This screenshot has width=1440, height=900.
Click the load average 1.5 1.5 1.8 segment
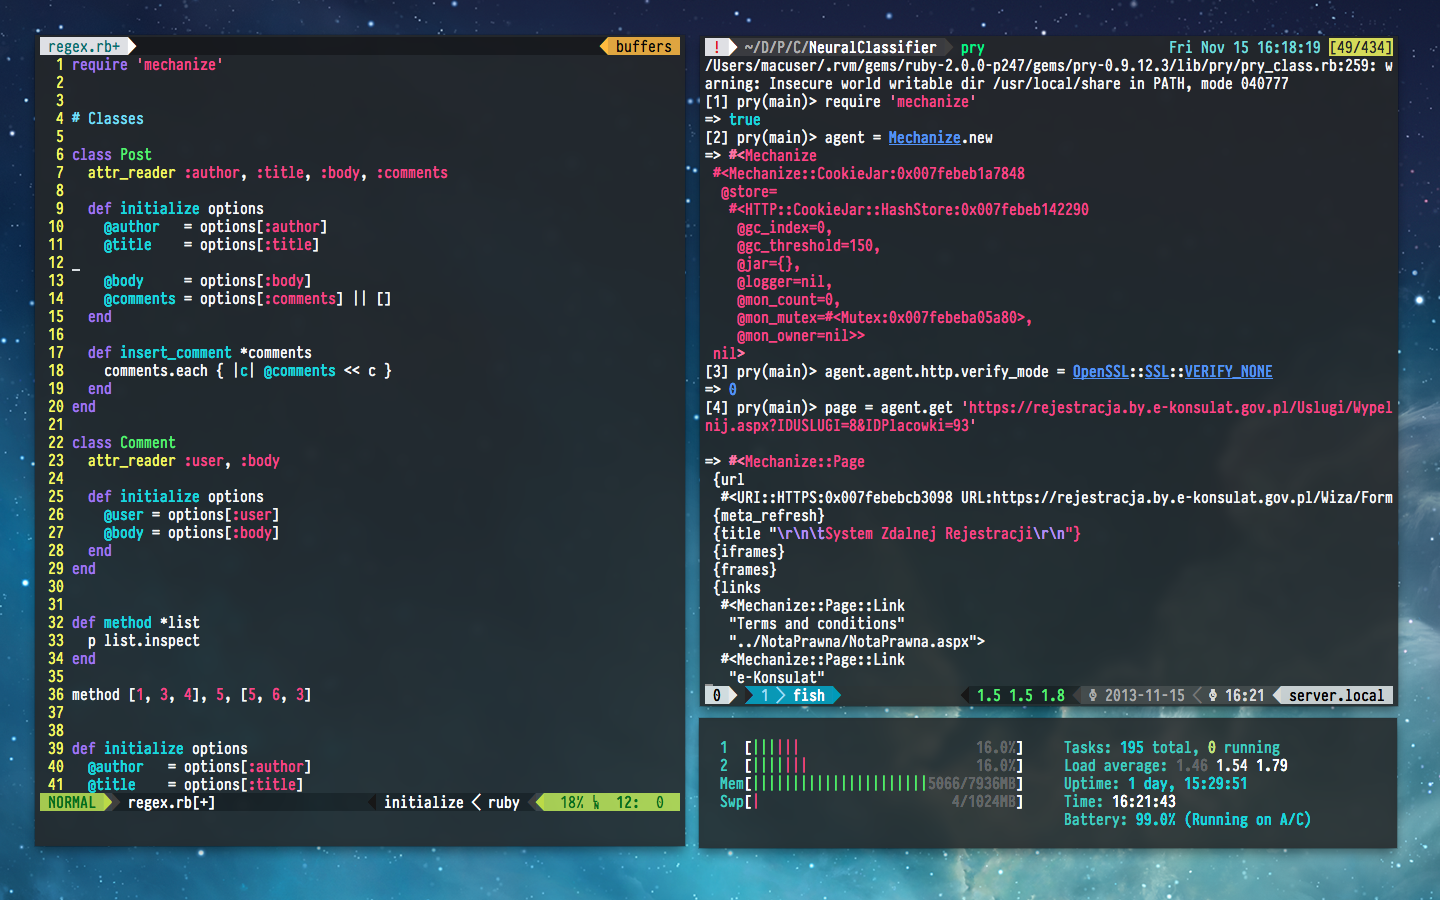[1020, 695]
